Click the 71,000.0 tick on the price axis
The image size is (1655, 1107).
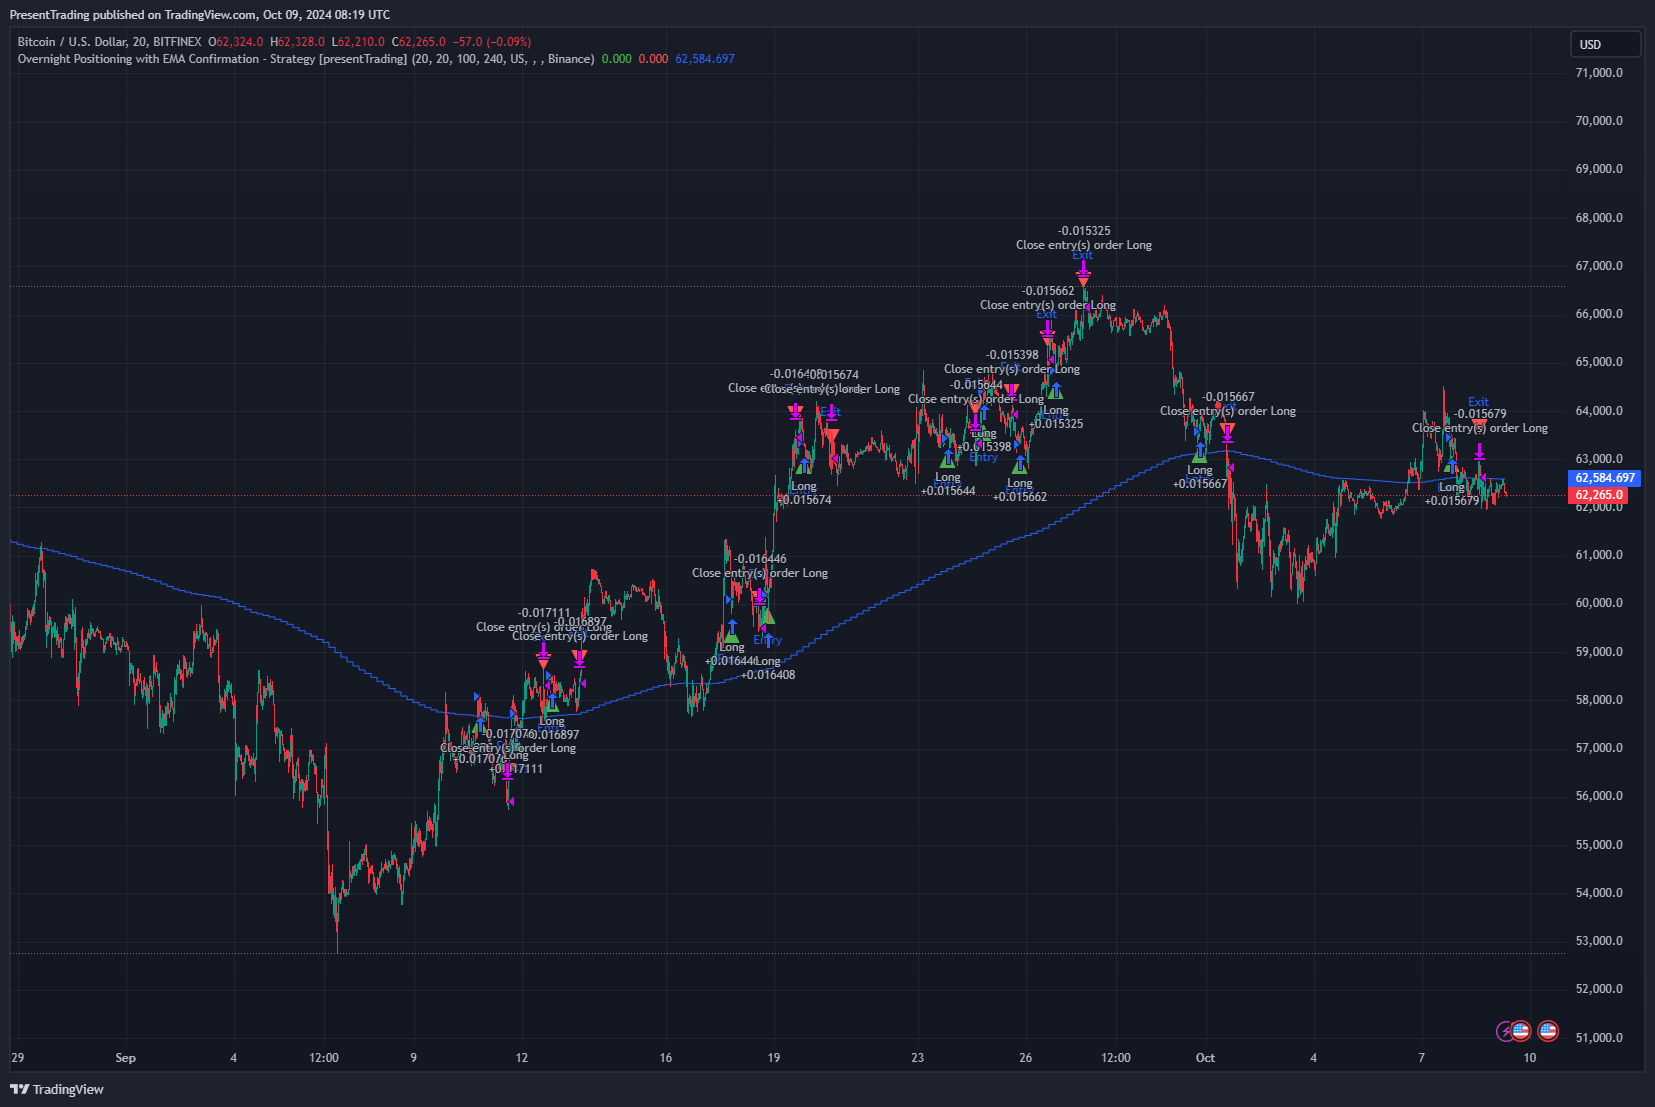coord(1599,72)
